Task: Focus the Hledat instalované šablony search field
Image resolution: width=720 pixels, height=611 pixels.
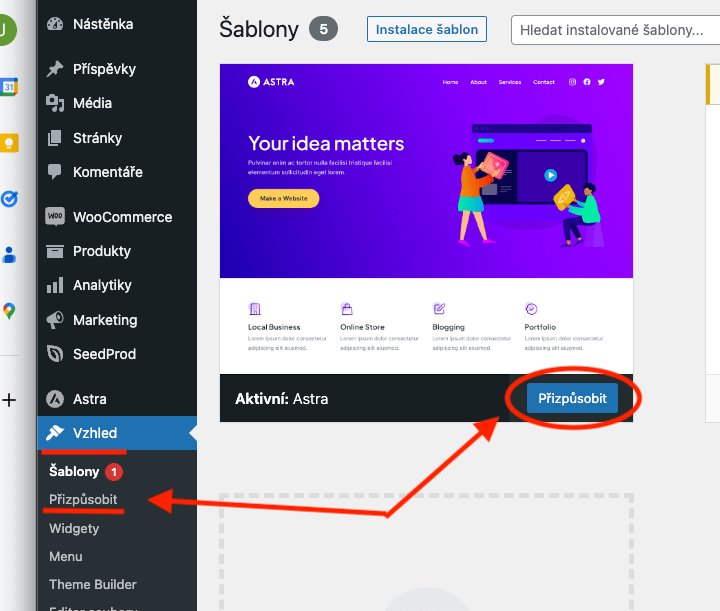Action: pyautogui.click(x=615, y=30)
